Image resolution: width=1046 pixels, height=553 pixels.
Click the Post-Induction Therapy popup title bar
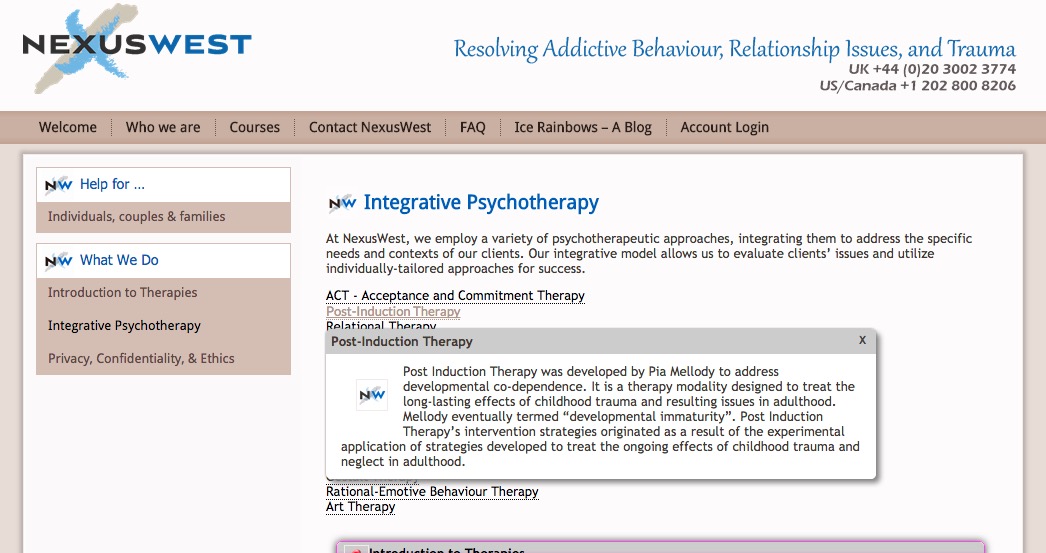pyautogui.click(x=600, y=342)
